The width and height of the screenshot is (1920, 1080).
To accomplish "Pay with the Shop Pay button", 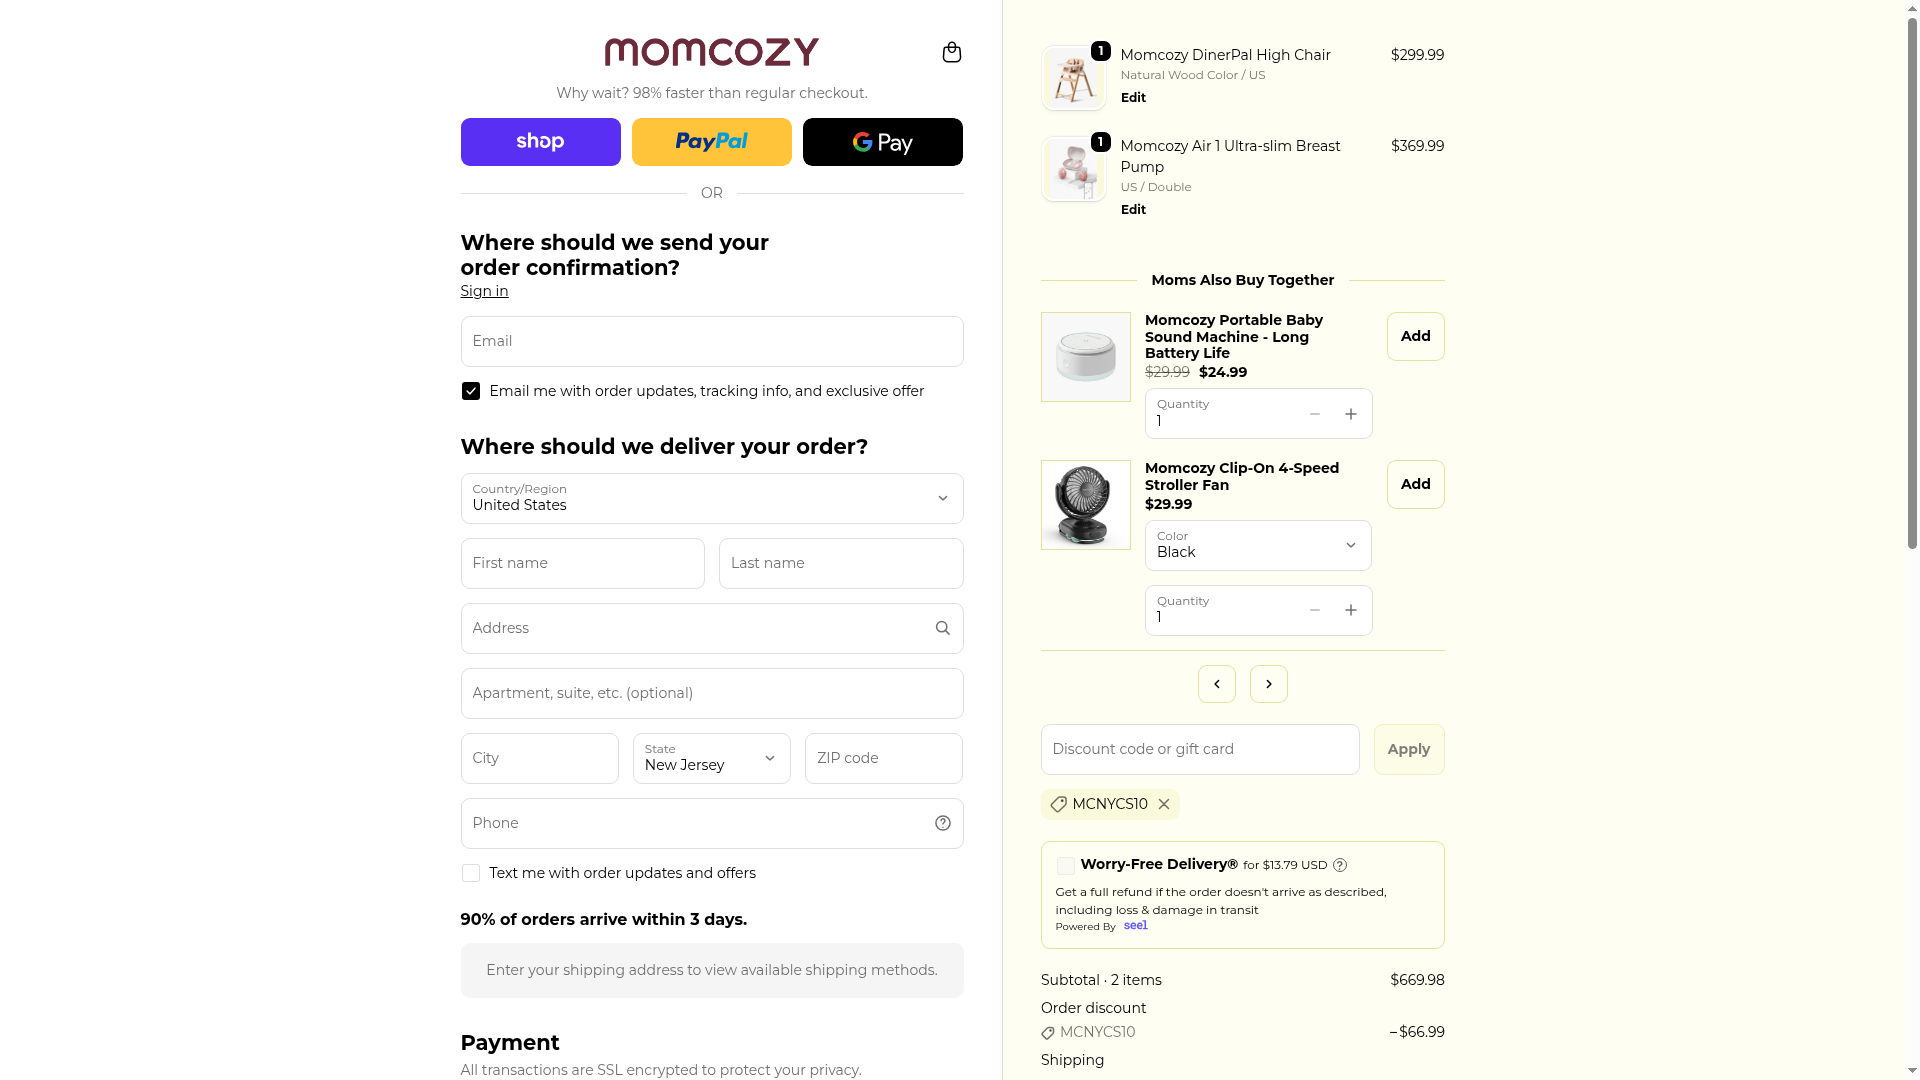I will [540, 142].
